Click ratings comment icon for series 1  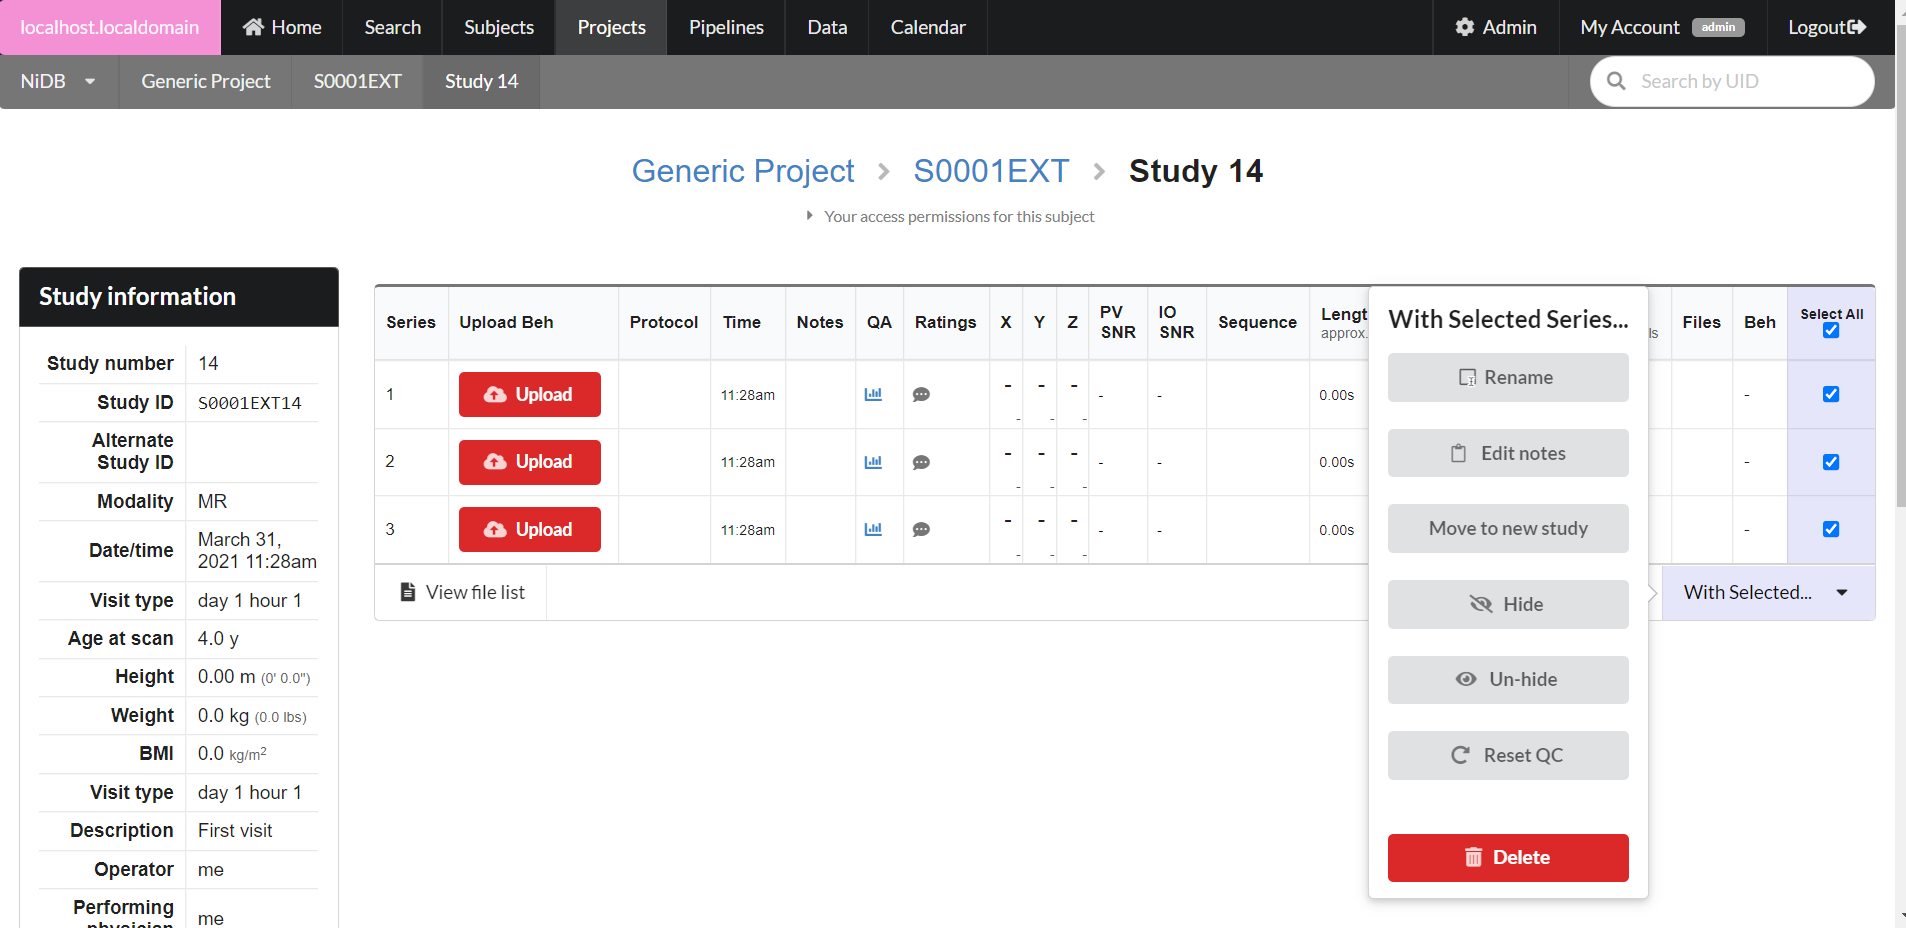coord(921,395)
